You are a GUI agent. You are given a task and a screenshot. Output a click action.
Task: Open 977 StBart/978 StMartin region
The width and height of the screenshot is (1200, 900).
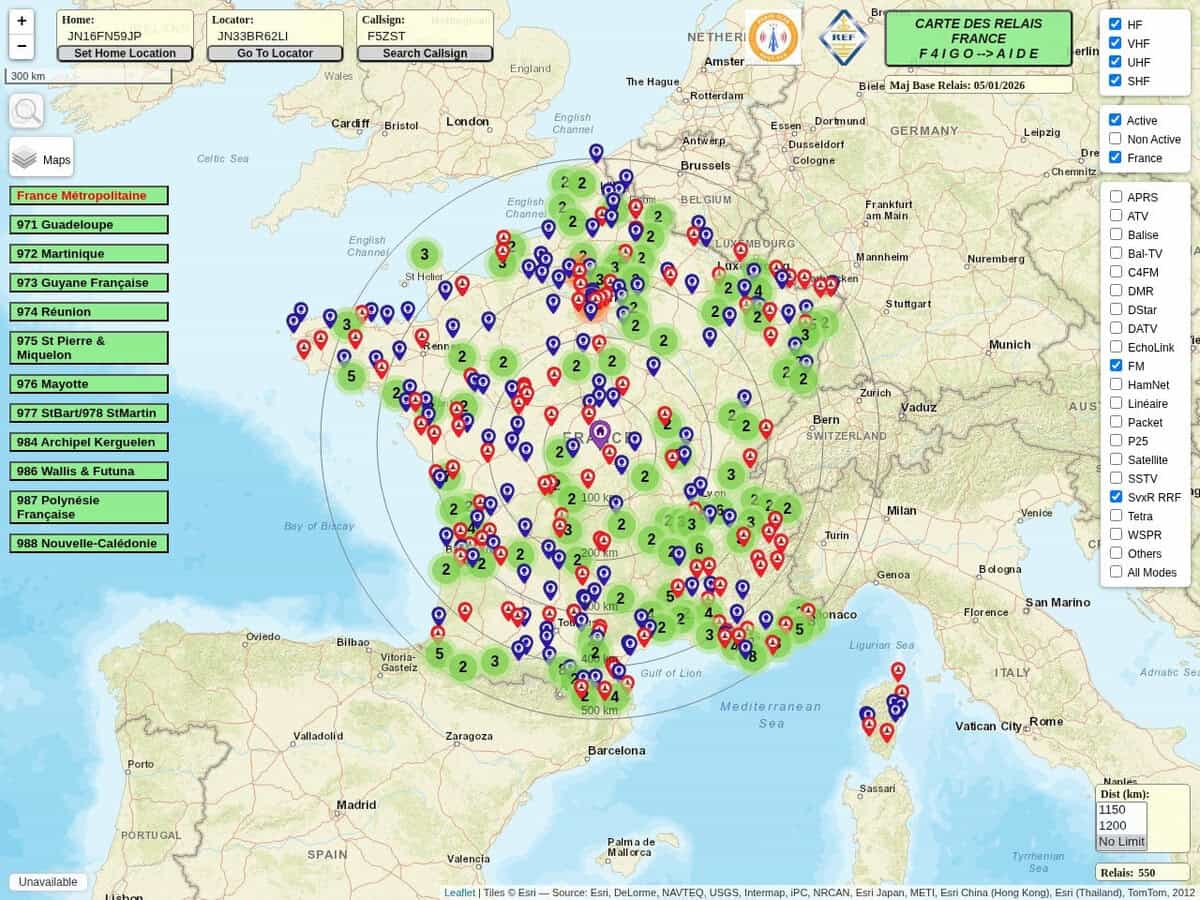pyautogui.click(x=89, y=412)
